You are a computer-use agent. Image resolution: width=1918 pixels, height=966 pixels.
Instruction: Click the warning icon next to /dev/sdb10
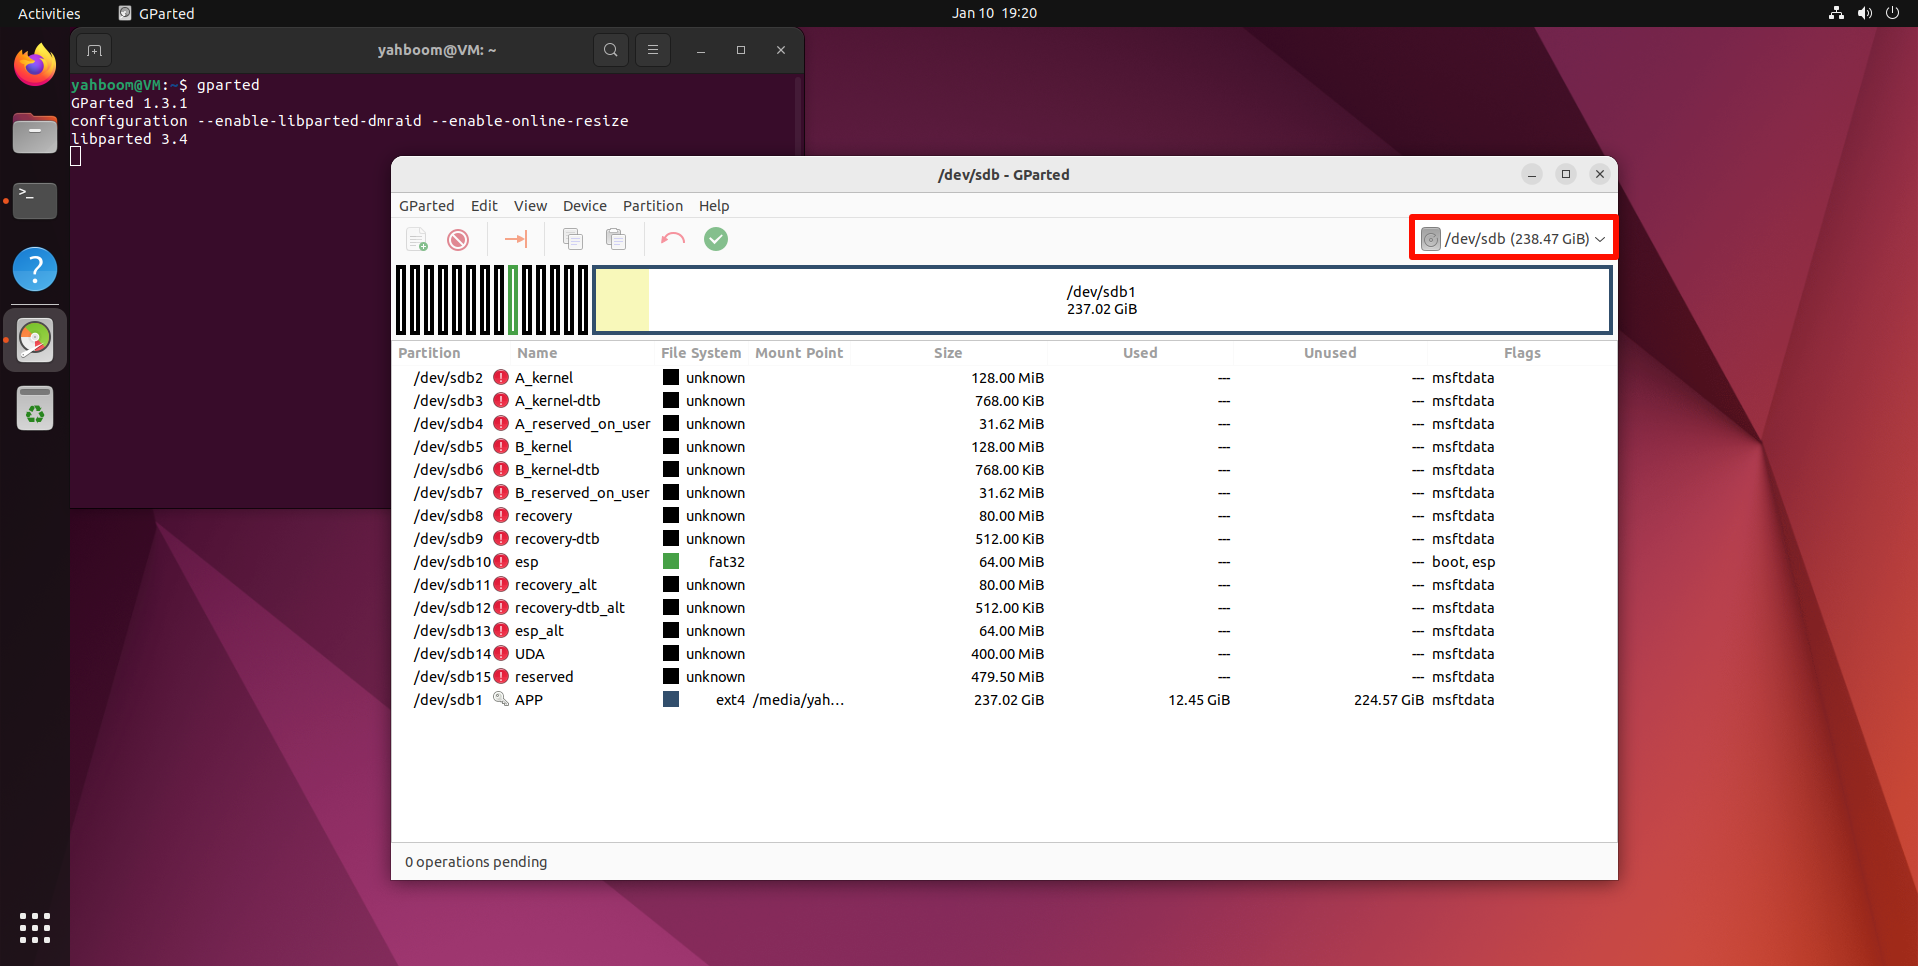pos(502,562)
